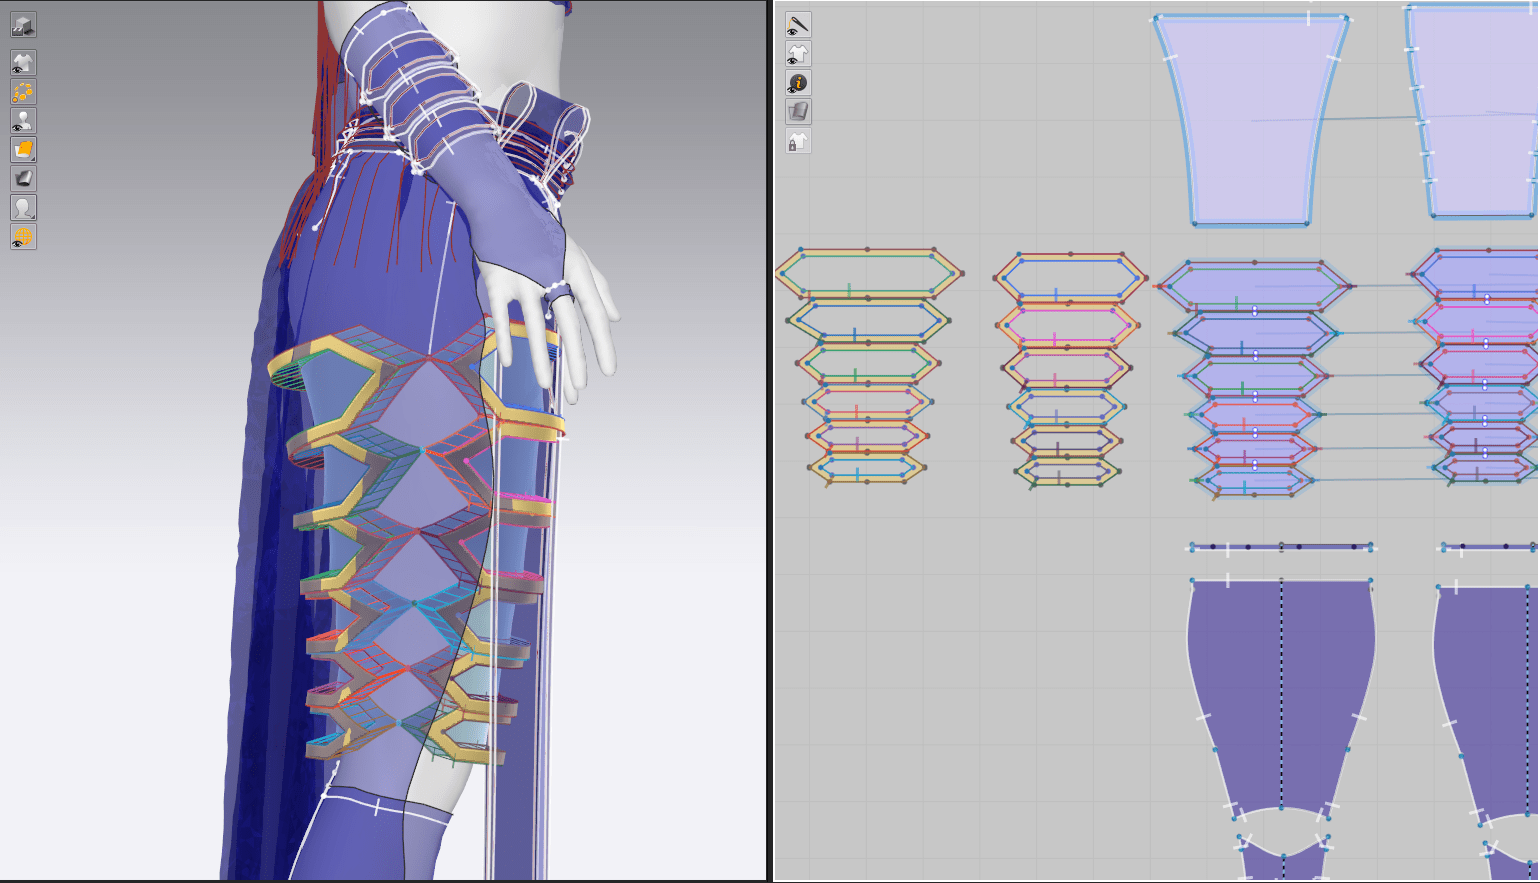Viewport: 1540px width, 883px height.
Task: Click the divider between 3D and 2D windows
Action: coord(770,440)
